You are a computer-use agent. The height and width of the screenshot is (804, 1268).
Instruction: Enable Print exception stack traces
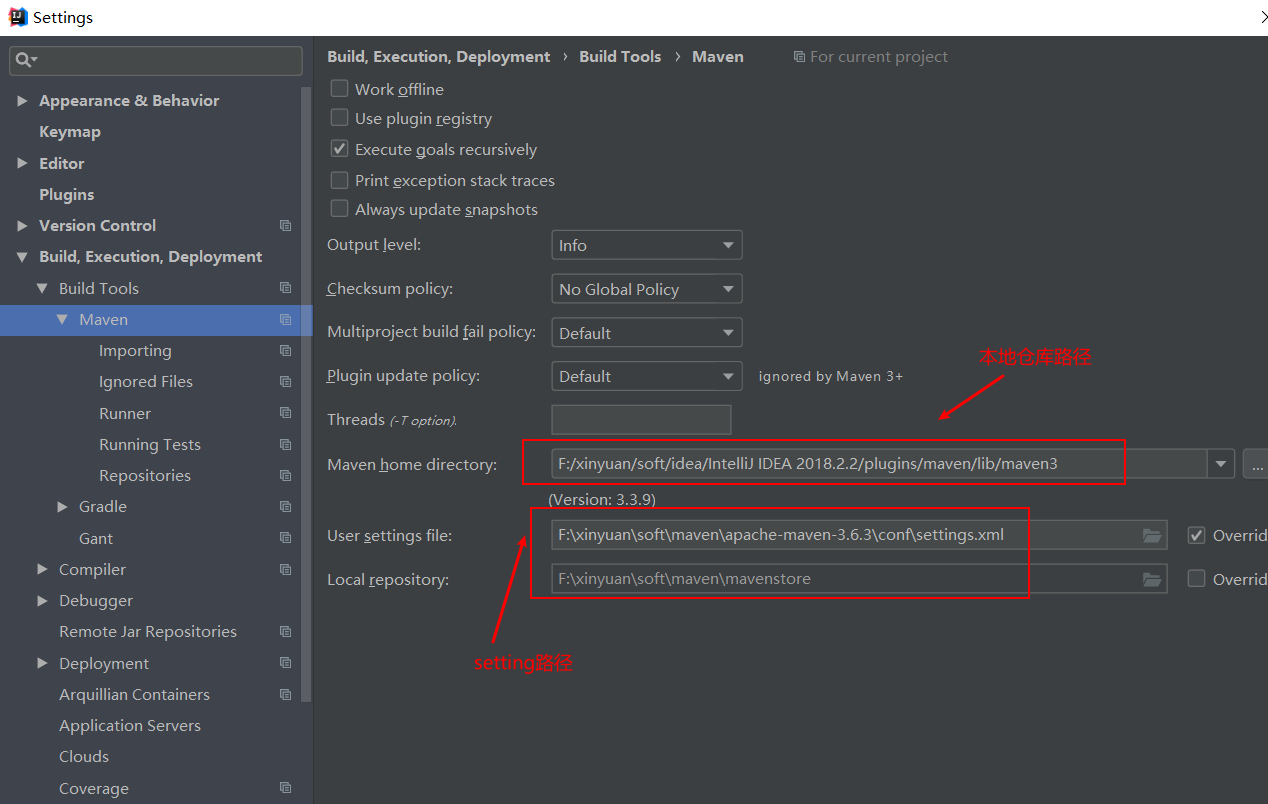[x=340, y=180]
